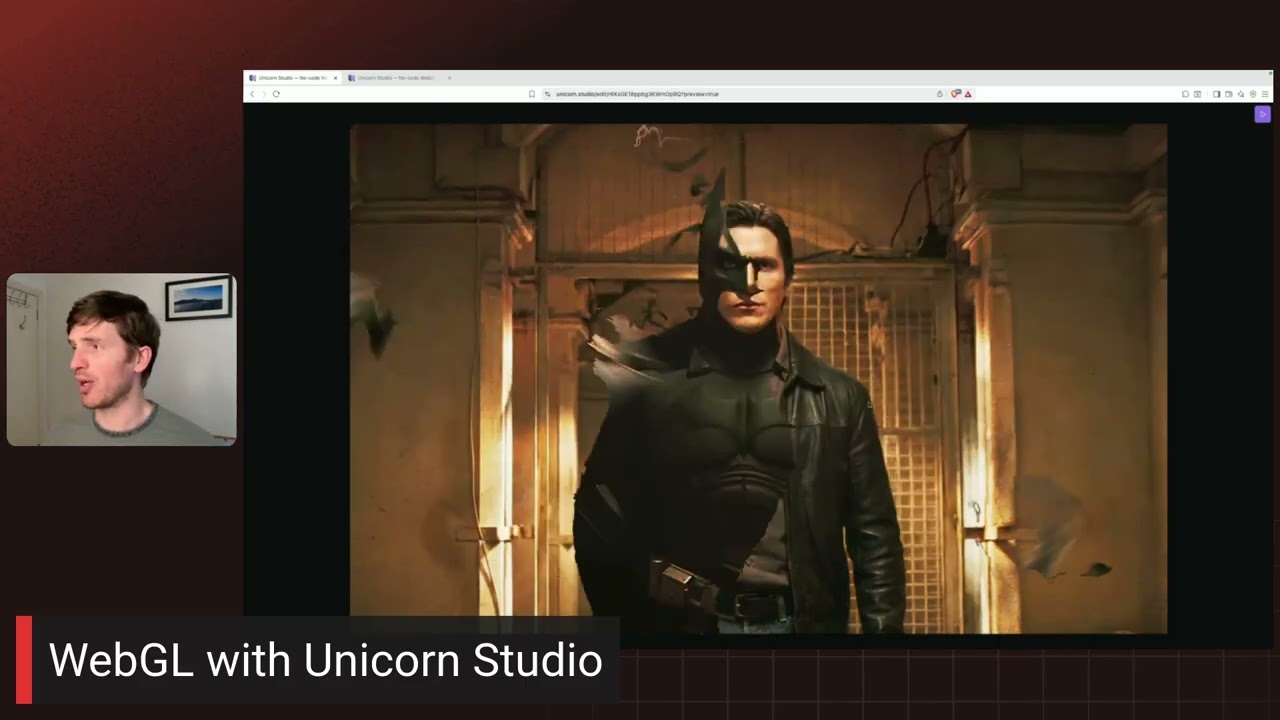Screen dimensions: 1280x720
Task: Select the first Unicorn Studio tab
Action: (294, 78)
